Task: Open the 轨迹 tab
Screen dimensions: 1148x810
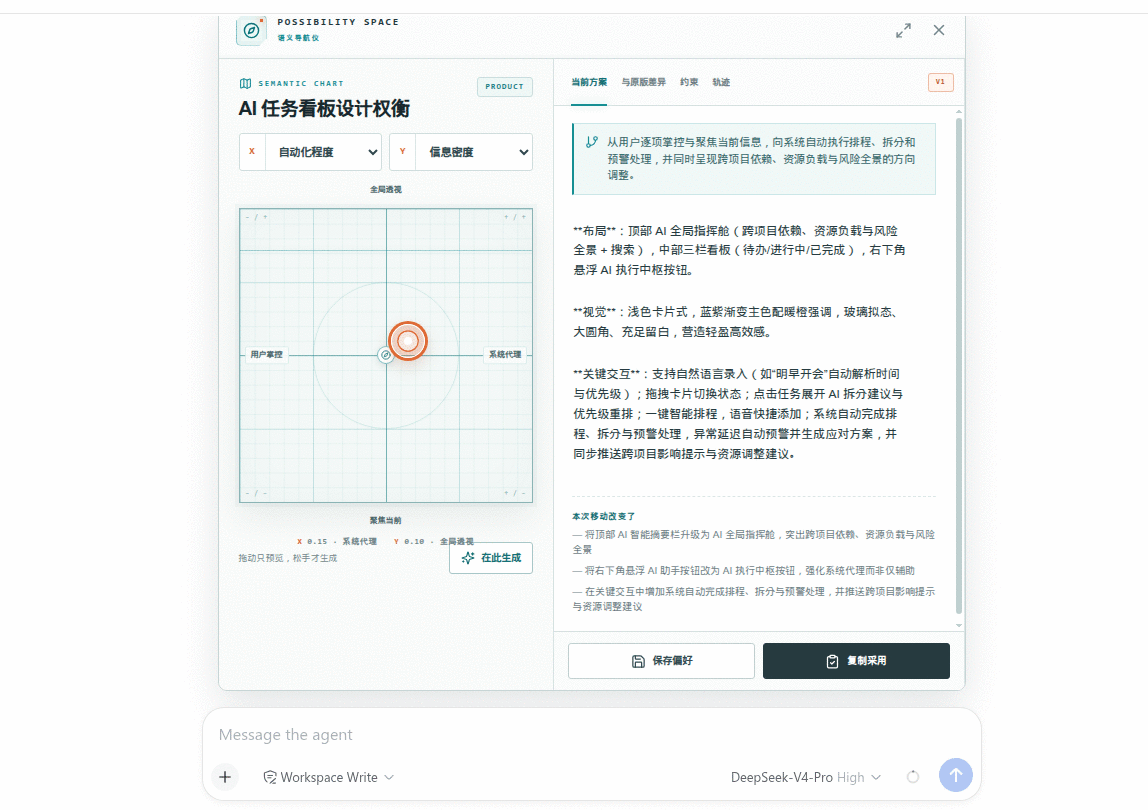Action: point(721,82)
